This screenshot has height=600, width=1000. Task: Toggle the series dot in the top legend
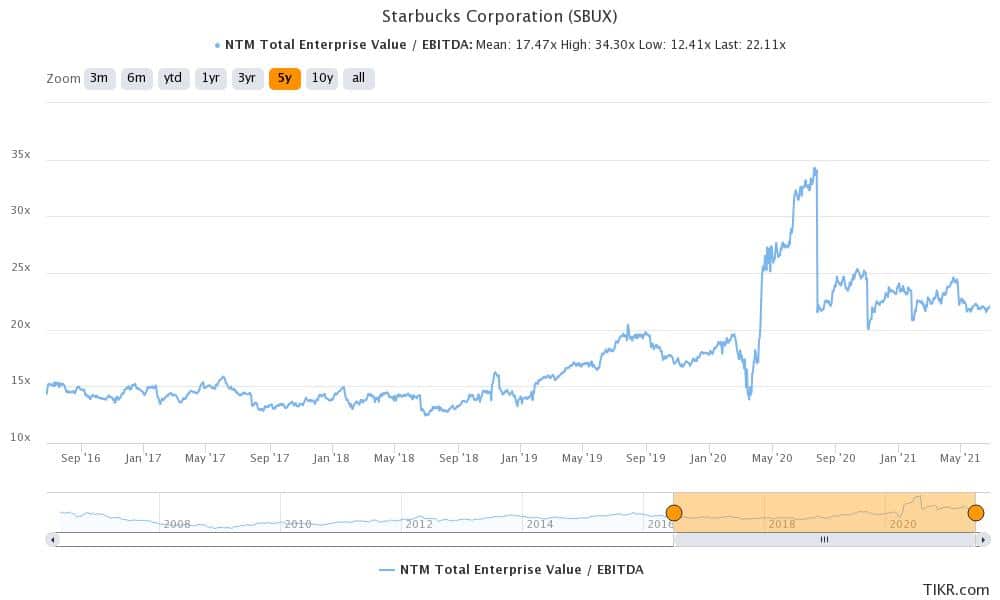point(216,44)
